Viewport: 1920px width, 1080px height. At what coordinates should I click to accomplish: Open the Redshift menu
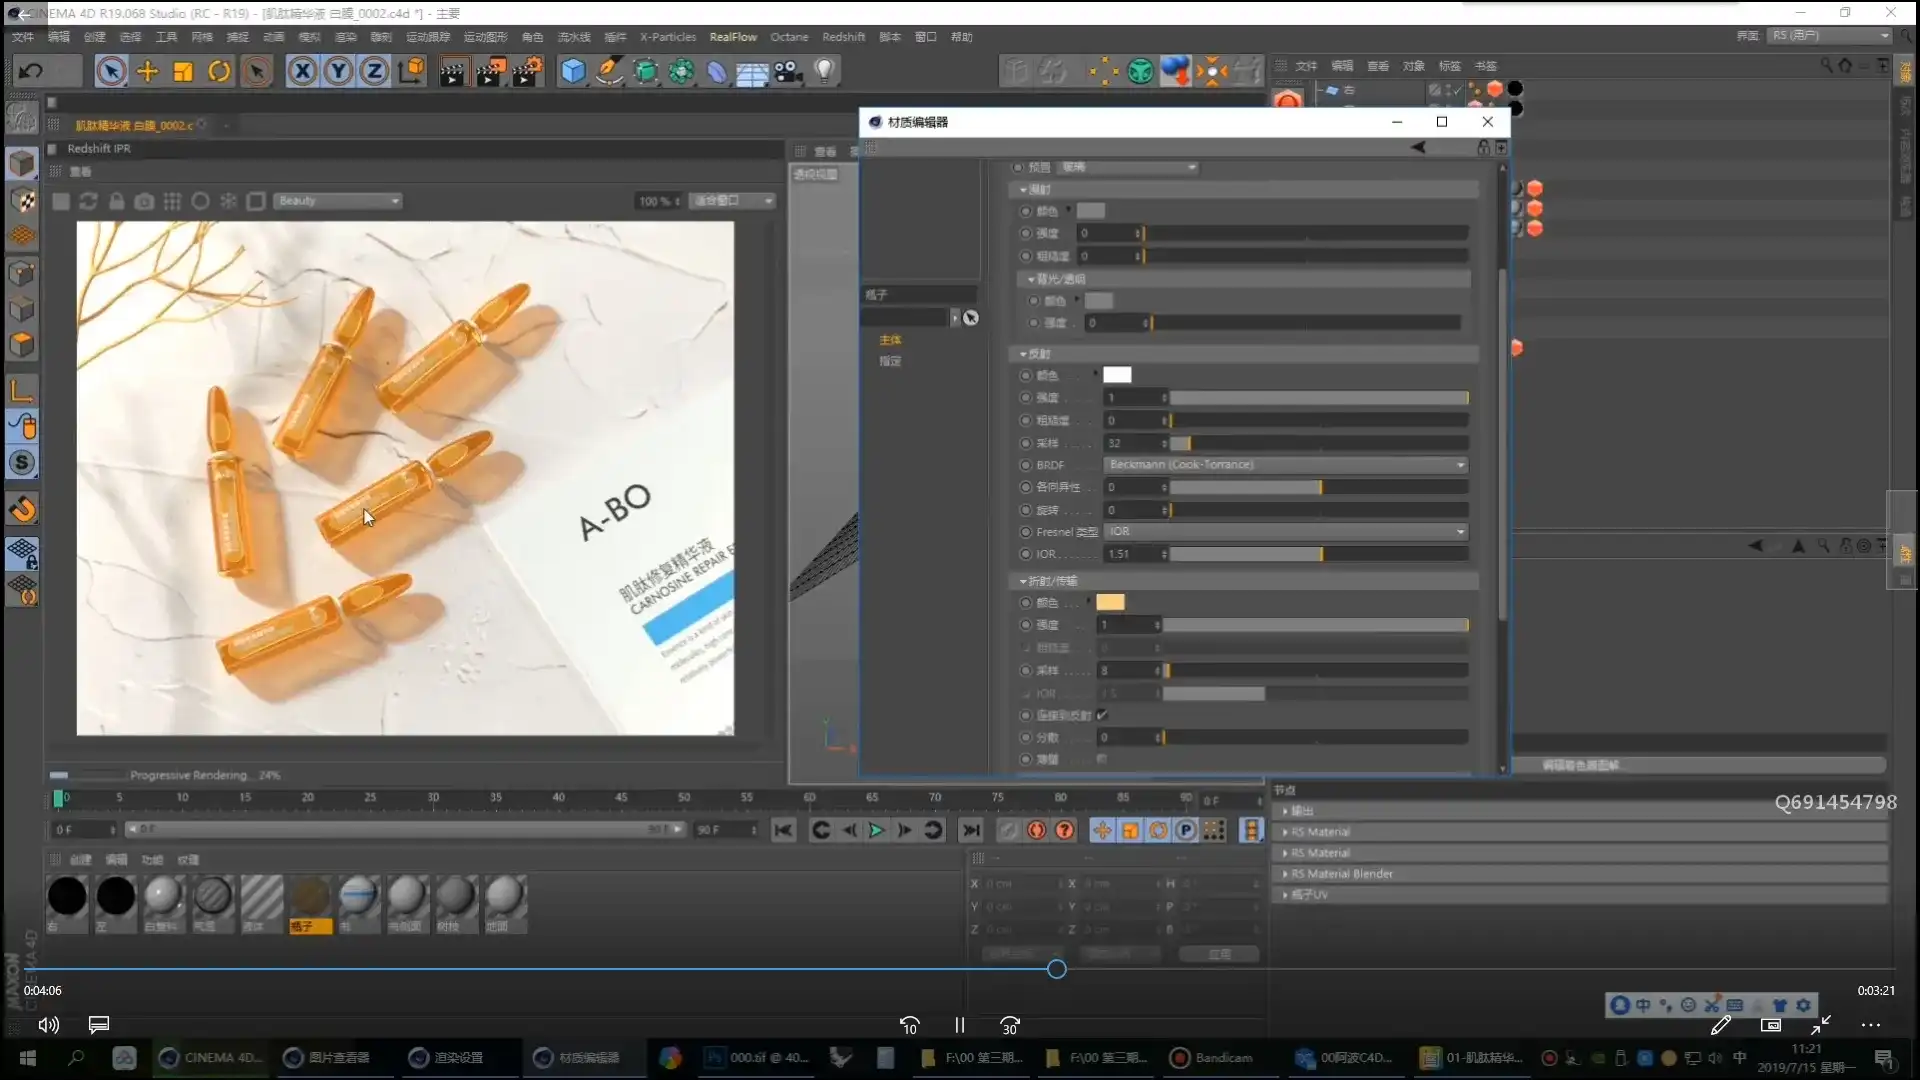coord(843,36)
